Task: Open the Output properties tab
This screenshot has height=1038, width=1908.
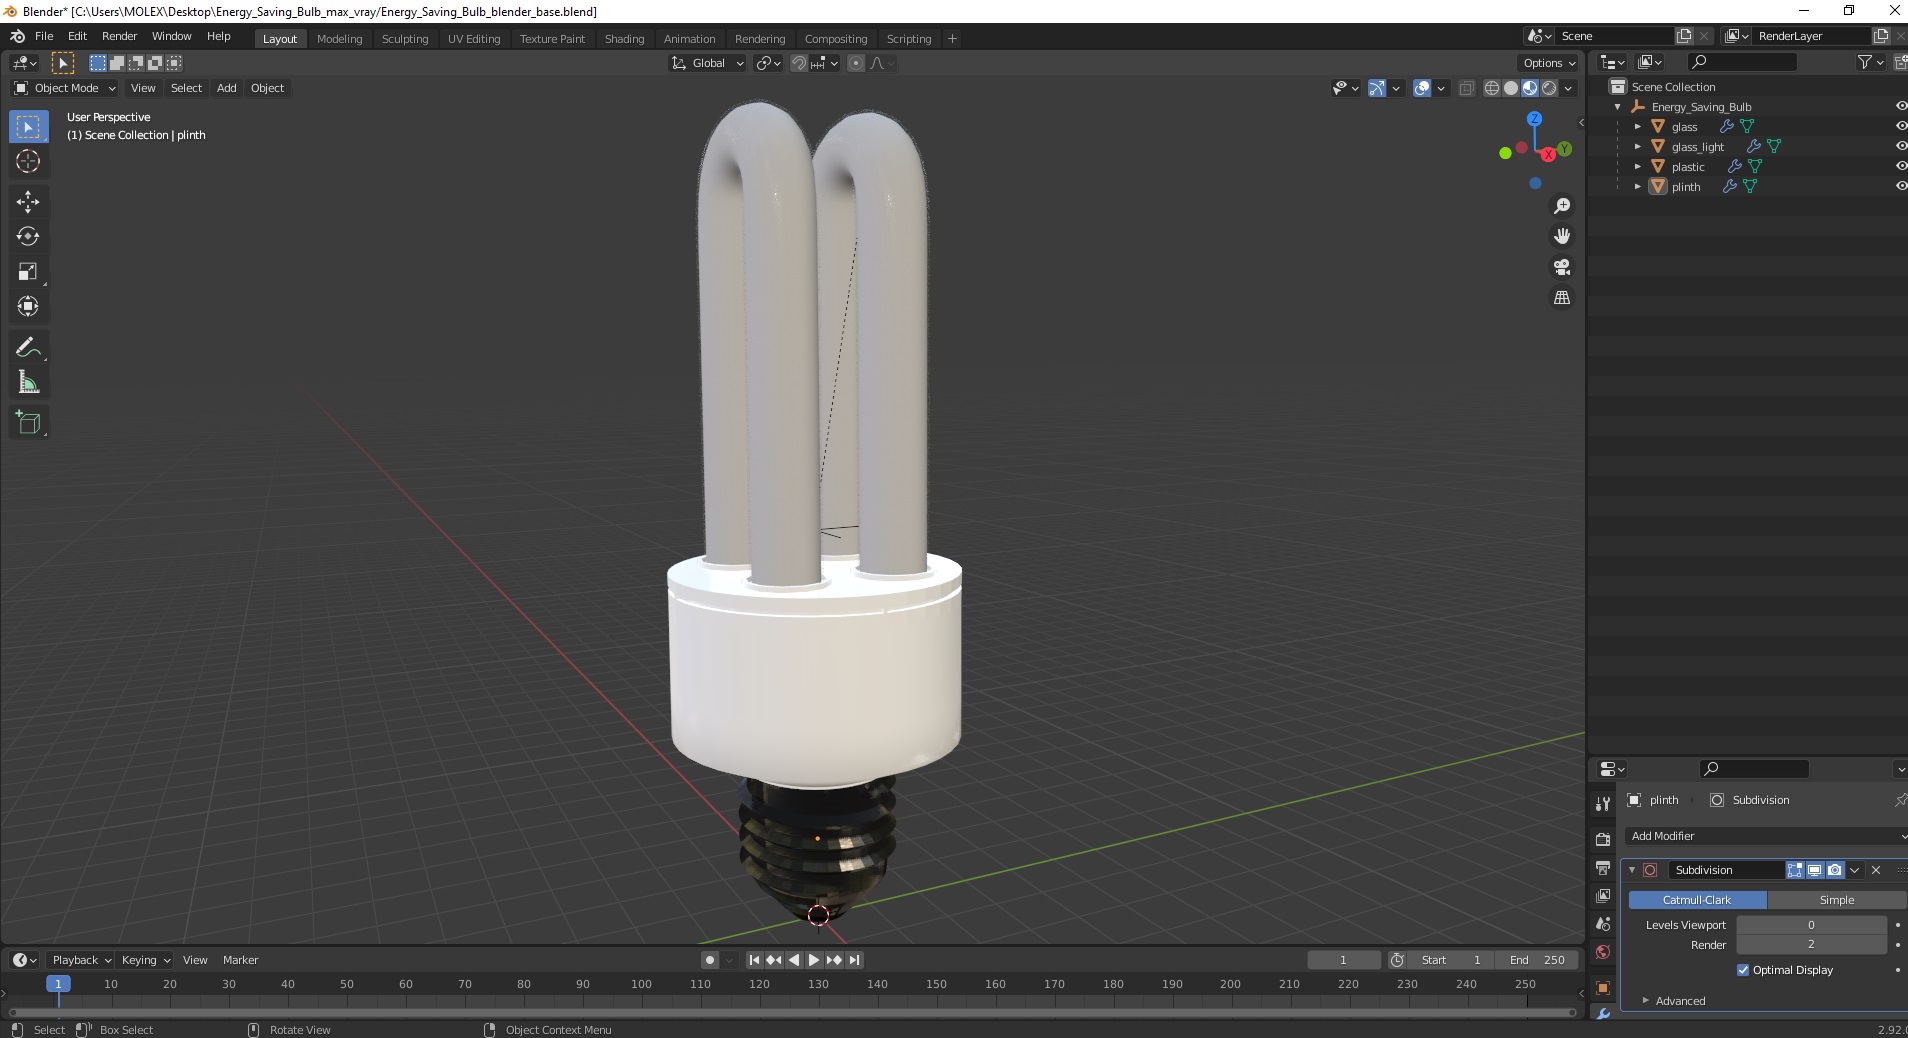Action: pyautogui.click(x=1603, y=867)
